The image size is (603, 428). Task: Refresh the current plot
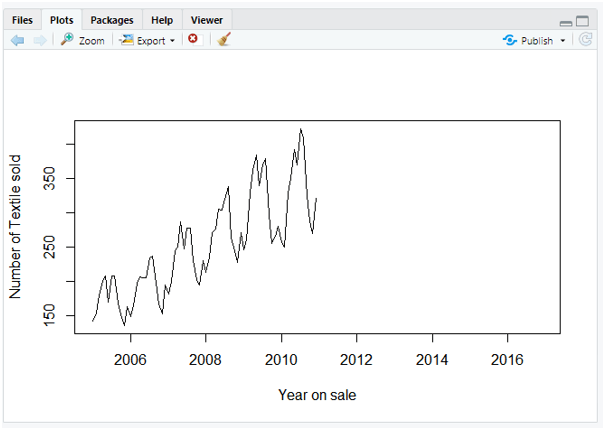pyautogui.click(x=585, y=40)
